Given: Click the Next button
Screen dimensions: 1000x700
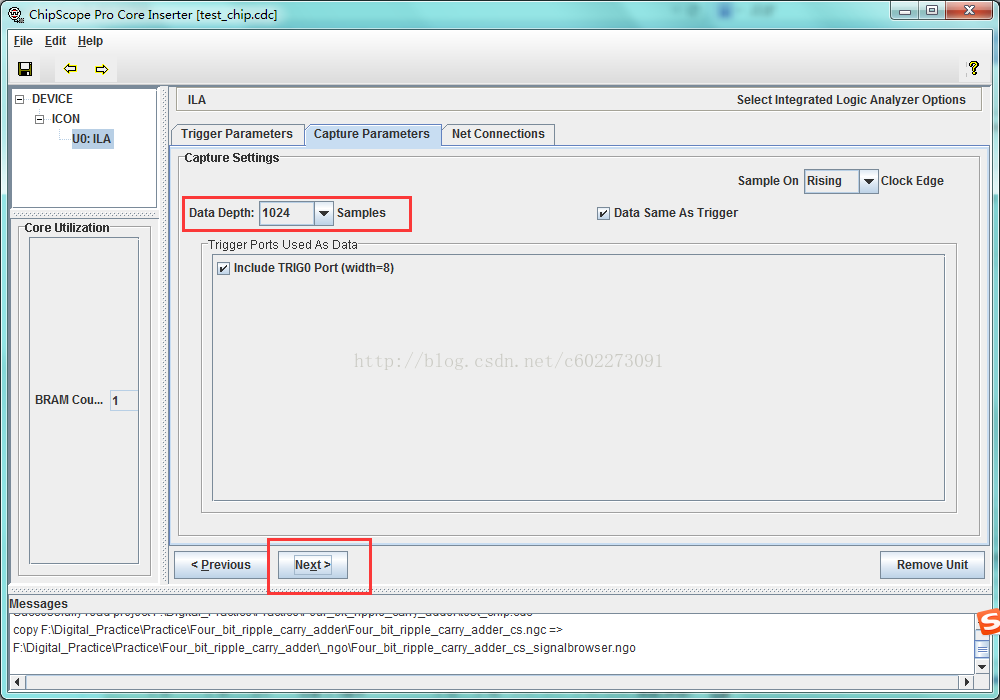Looking at the screenshot, I should [312, 565].
